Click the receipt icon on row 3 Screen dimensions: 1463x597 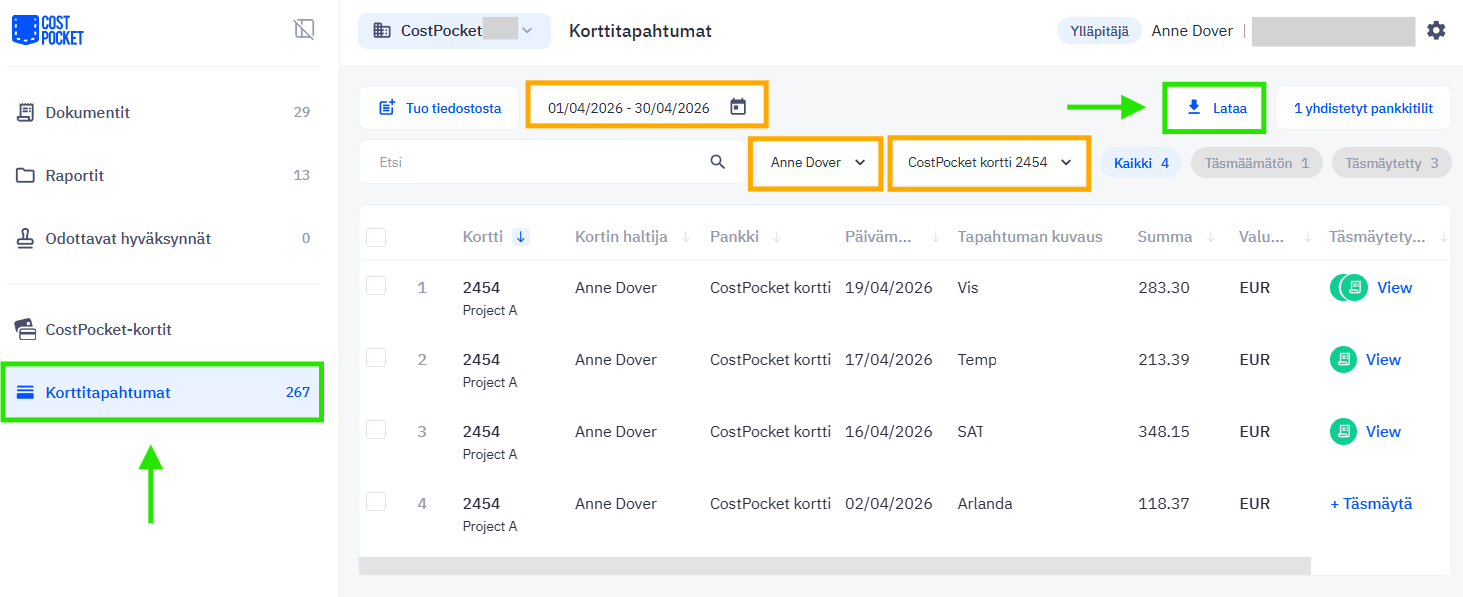(1343, 432)
